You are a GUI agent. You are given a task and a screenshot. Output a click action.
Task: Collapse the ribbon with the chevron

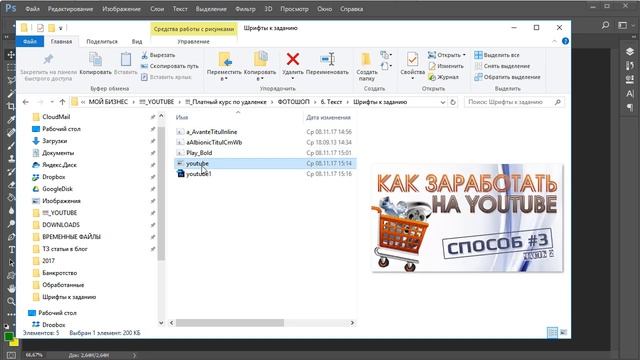(x=554, y=41)
